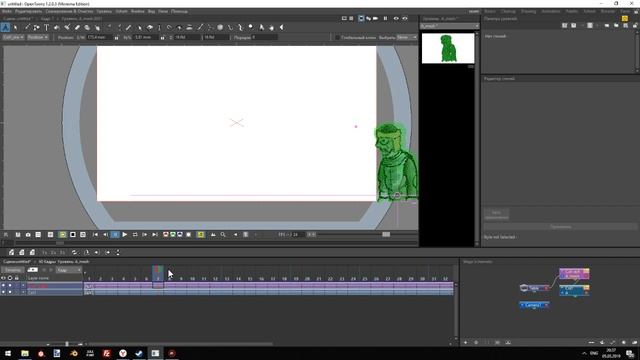Image resolution: width=640 pixels, height=360 pixels.
Task: Click frame 20 on timeline ruler
Action: pos(307,279)
